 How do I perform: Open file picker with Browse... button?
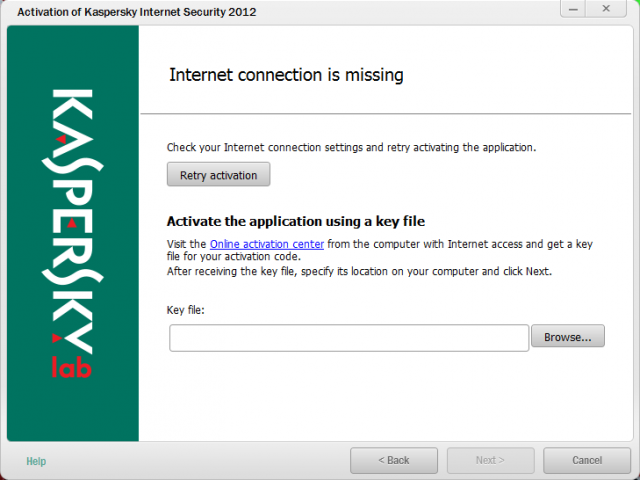(x=568, y=336)
